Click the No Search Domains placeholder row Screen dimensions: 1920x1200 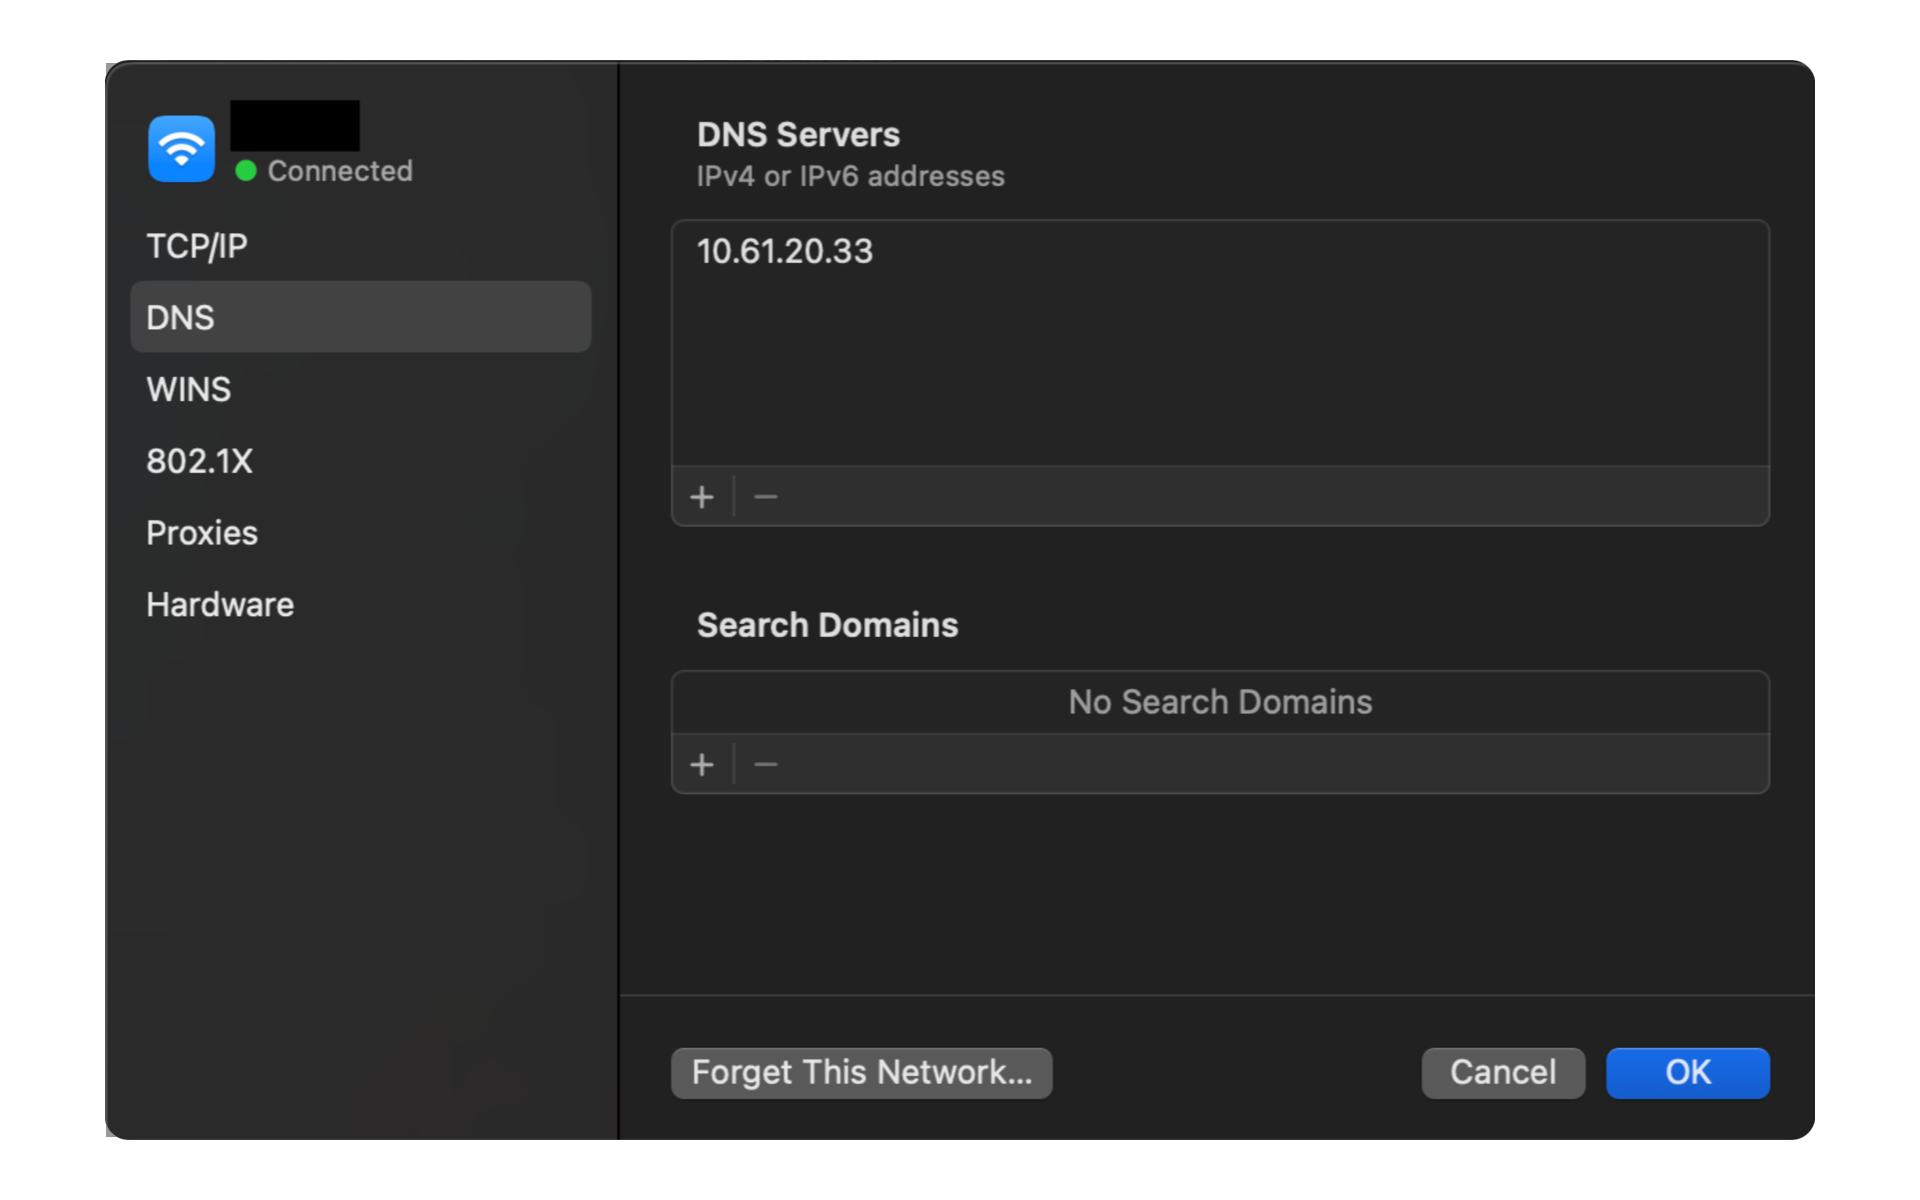click(x=1220, y=702)
